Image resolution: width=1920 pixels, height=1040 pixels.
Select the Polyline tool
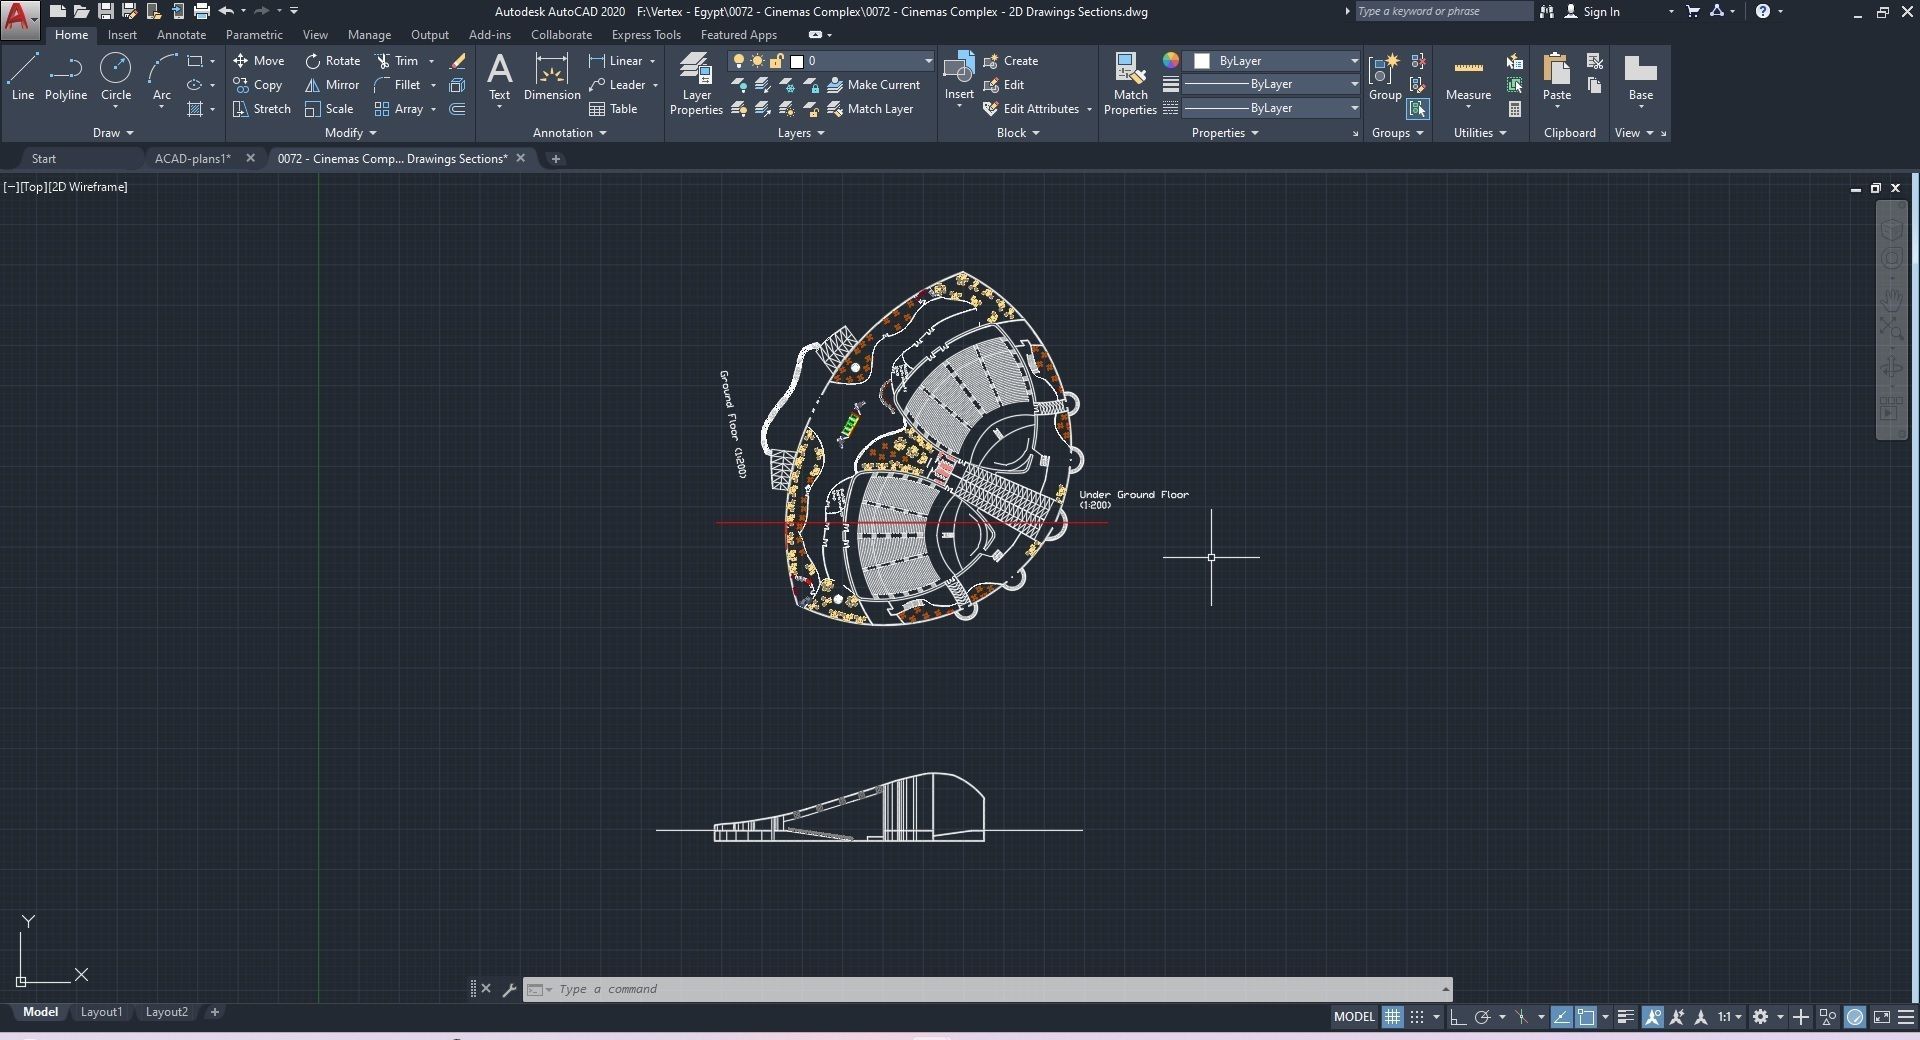click(66, 77)
